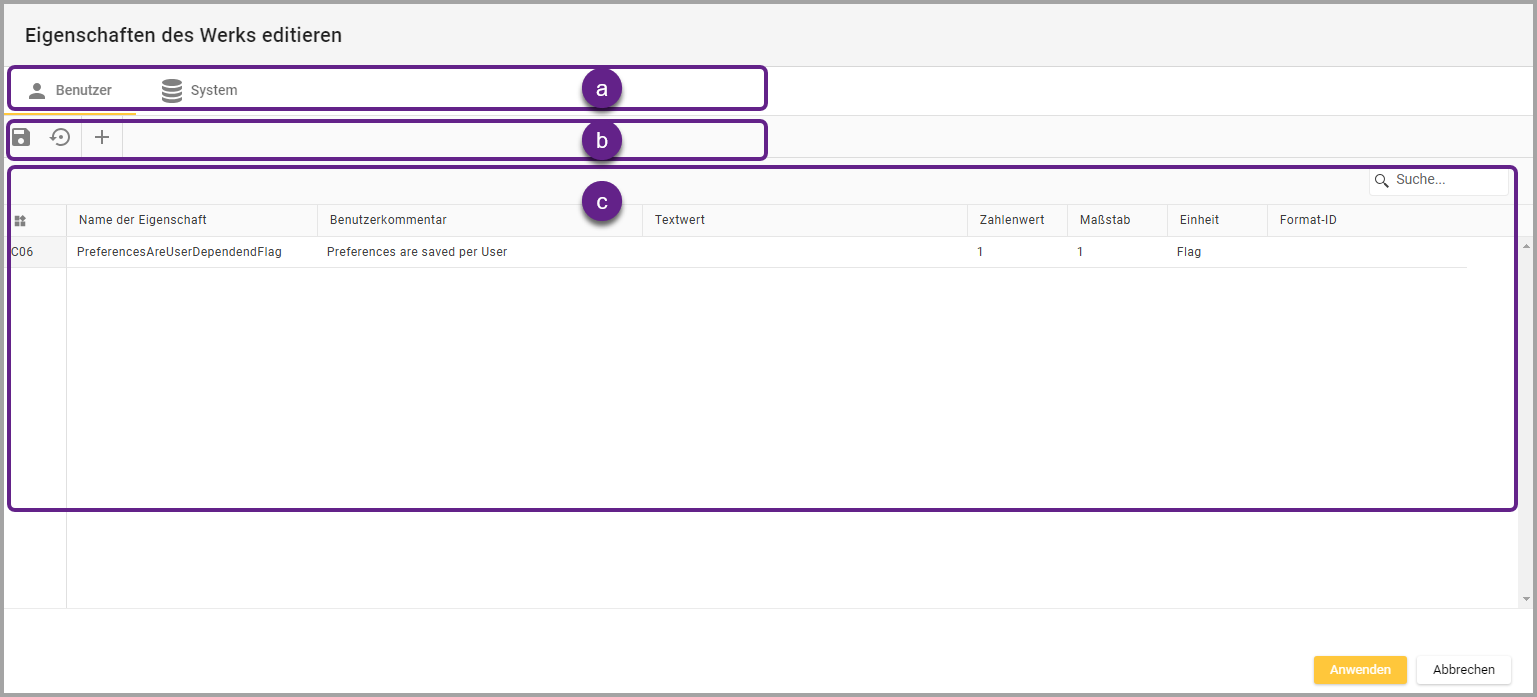
Task: Select the PreferencesAreUserDependendFlag row cell
Action: pyautogui.click(x=179, y=252)
